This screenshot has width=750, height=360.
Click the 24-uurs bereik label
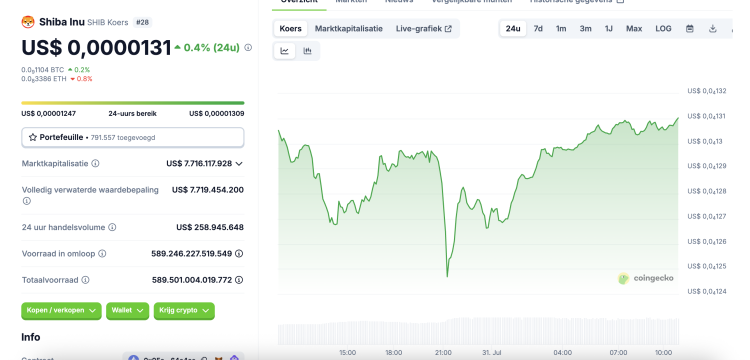(132, 114)
